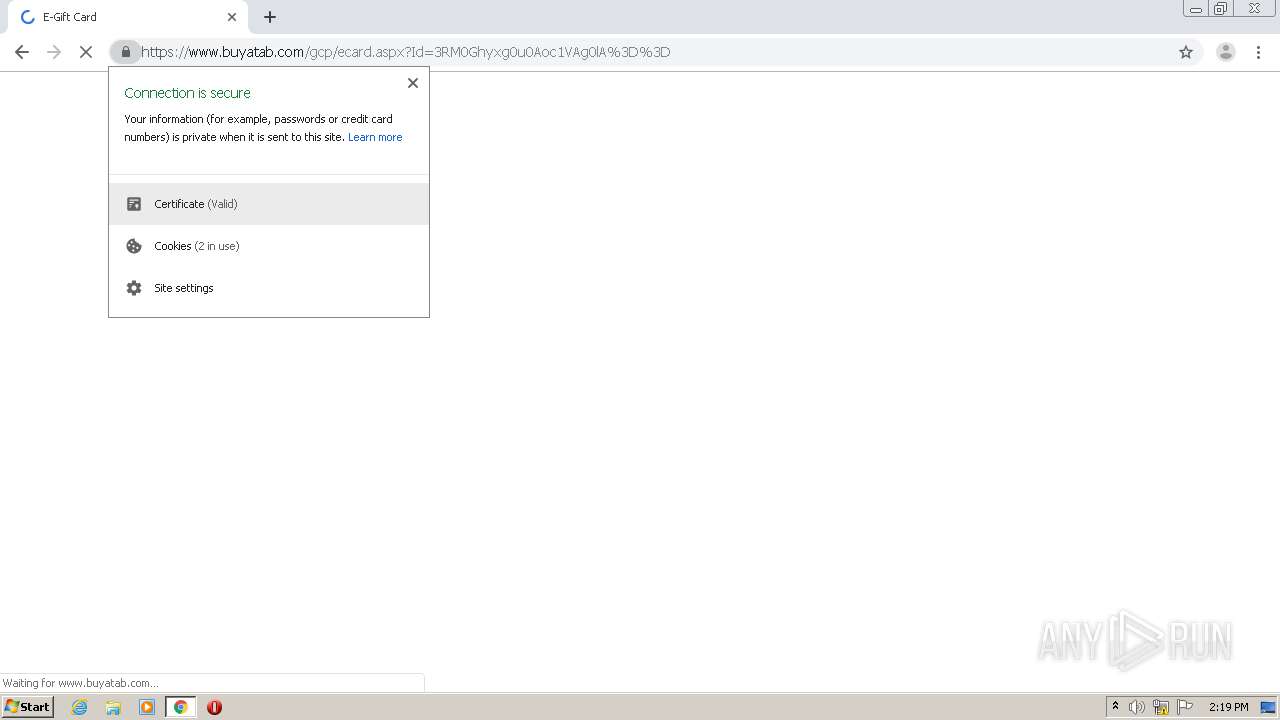Open the Windows Start menu
1280x720 pixels.
click(28, 707)
